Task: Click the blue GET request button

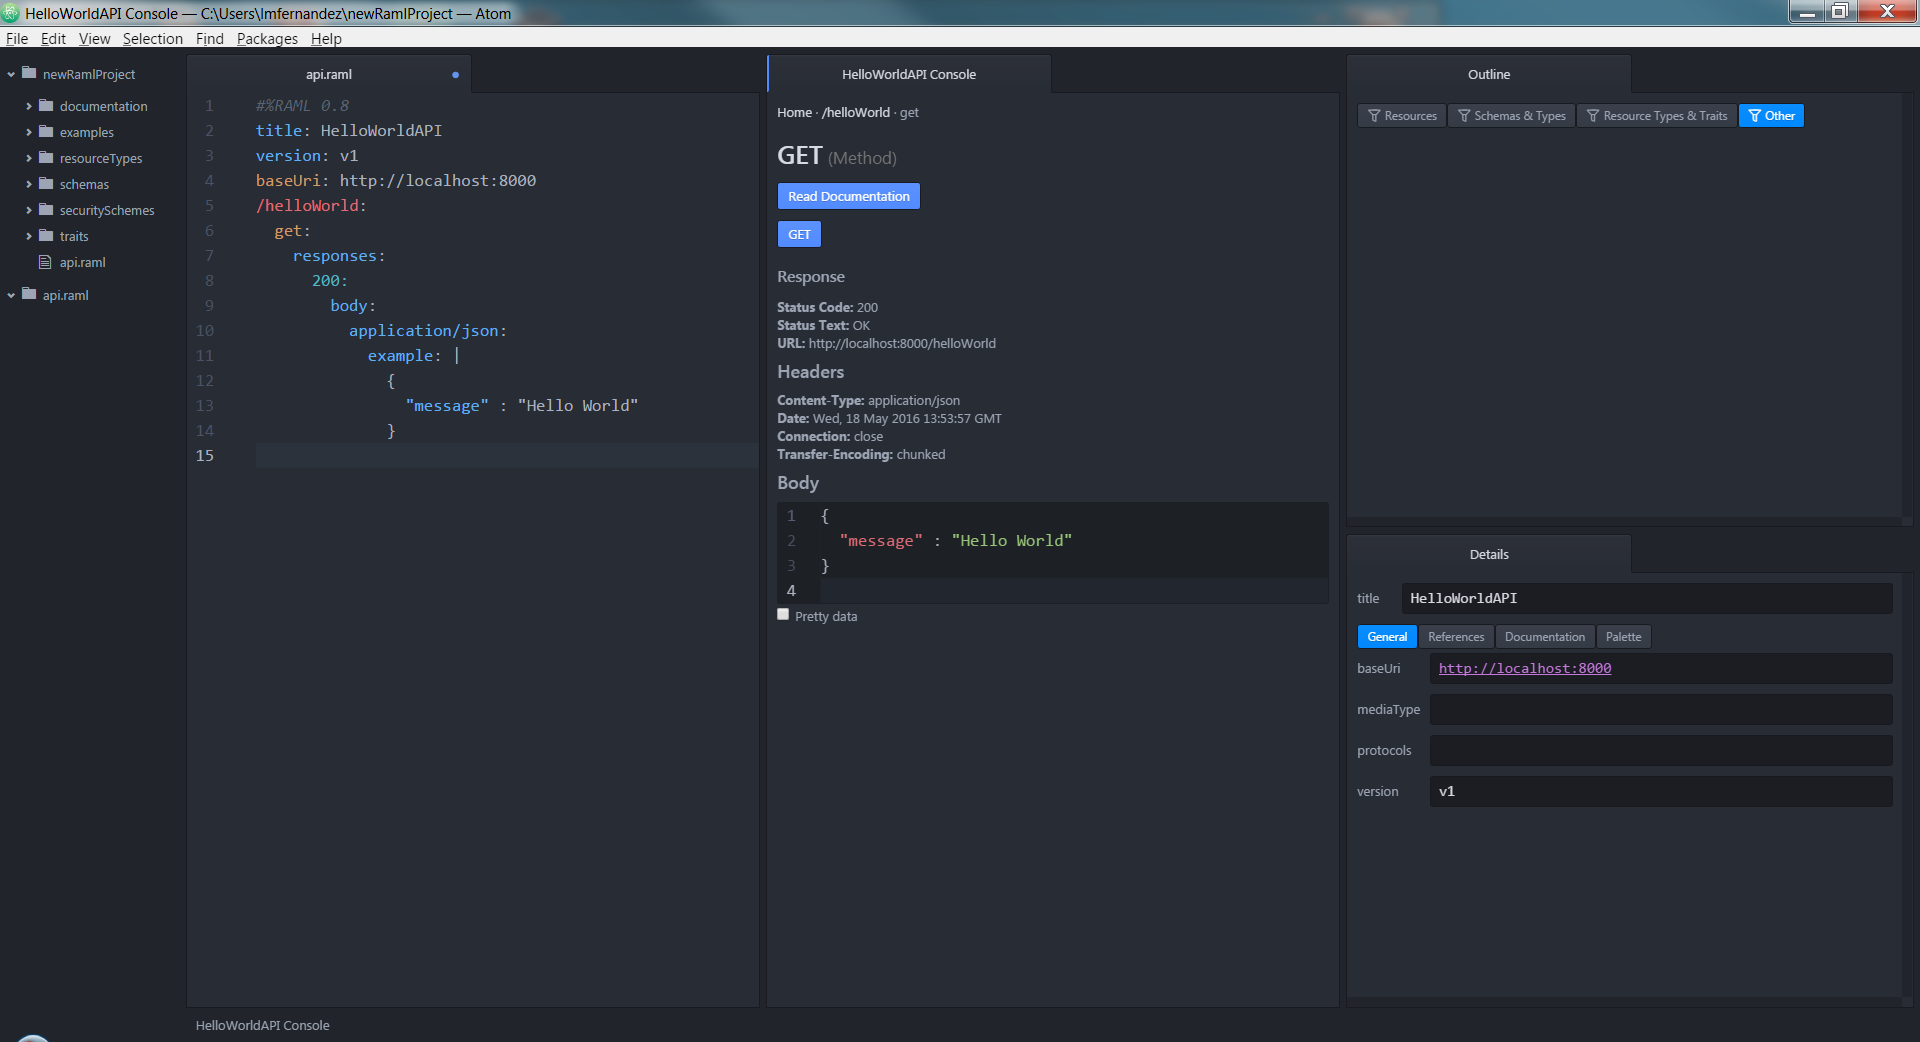Action: point(799,234)
